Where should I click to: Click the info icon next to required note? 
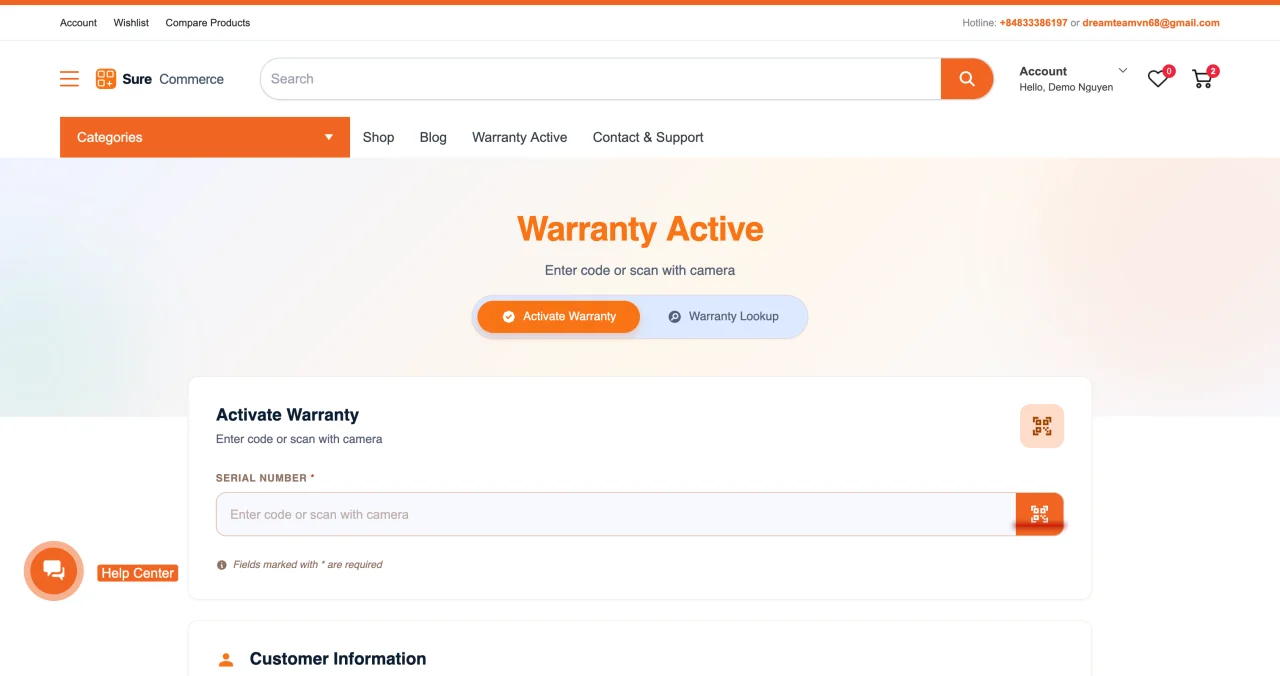[222, 565]
